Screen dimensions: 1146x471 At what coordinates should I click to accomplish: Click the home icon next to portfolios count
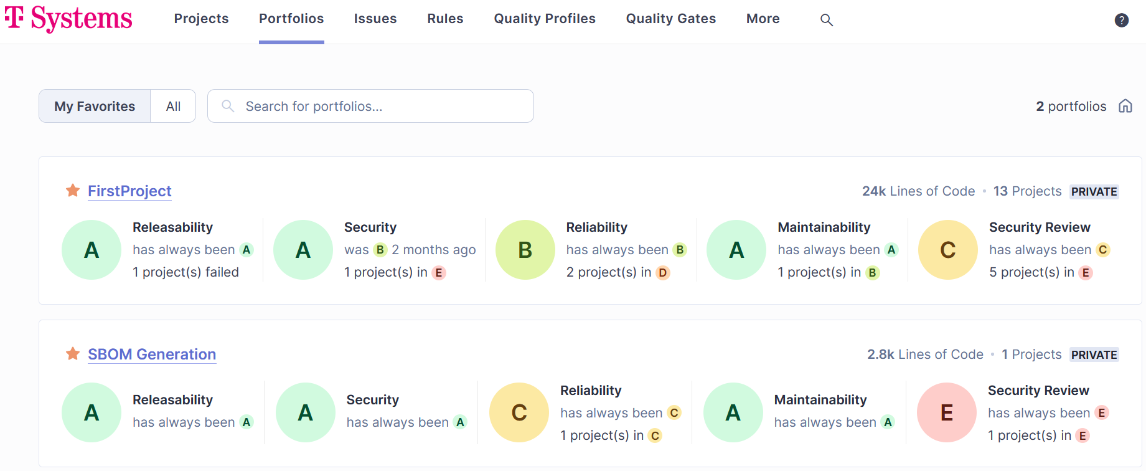point(1125,106)
